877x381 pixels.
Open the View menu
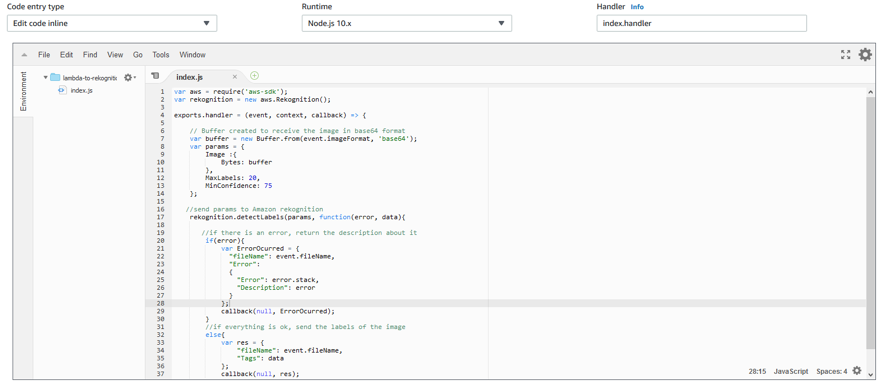point(115,55)
